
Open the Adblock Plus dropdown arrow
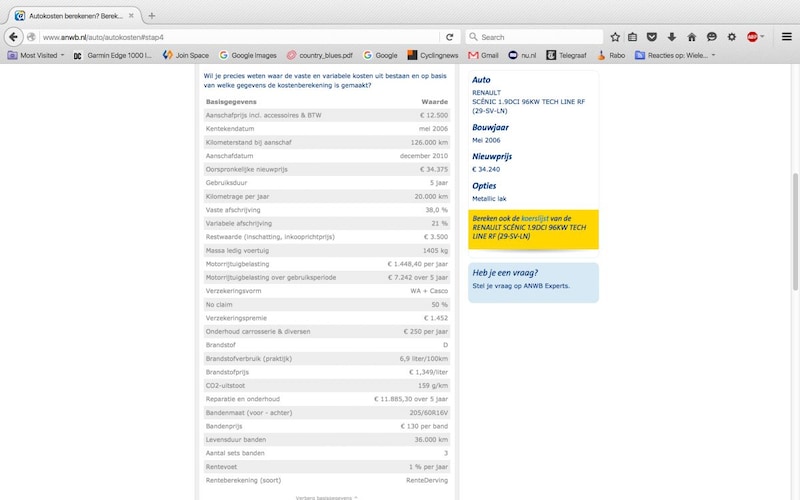tap(762, 37)
